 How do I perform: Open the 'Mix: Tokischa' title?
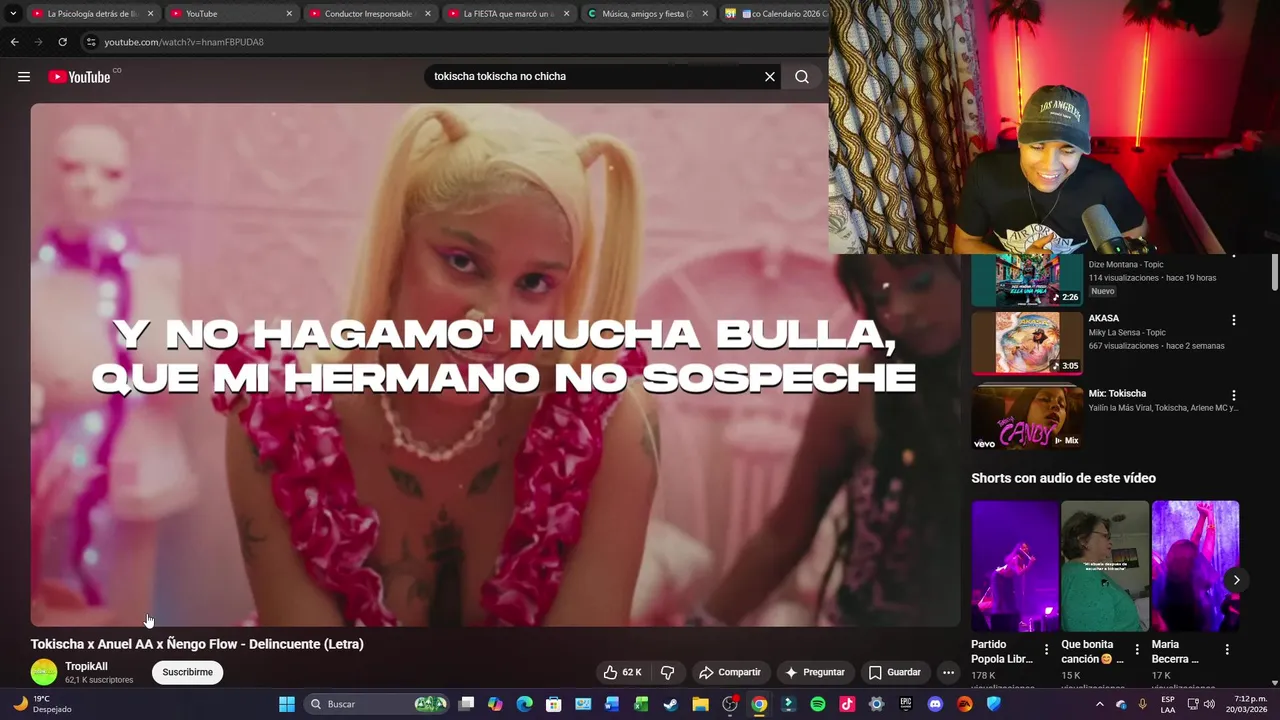[x=1117, y=393]
